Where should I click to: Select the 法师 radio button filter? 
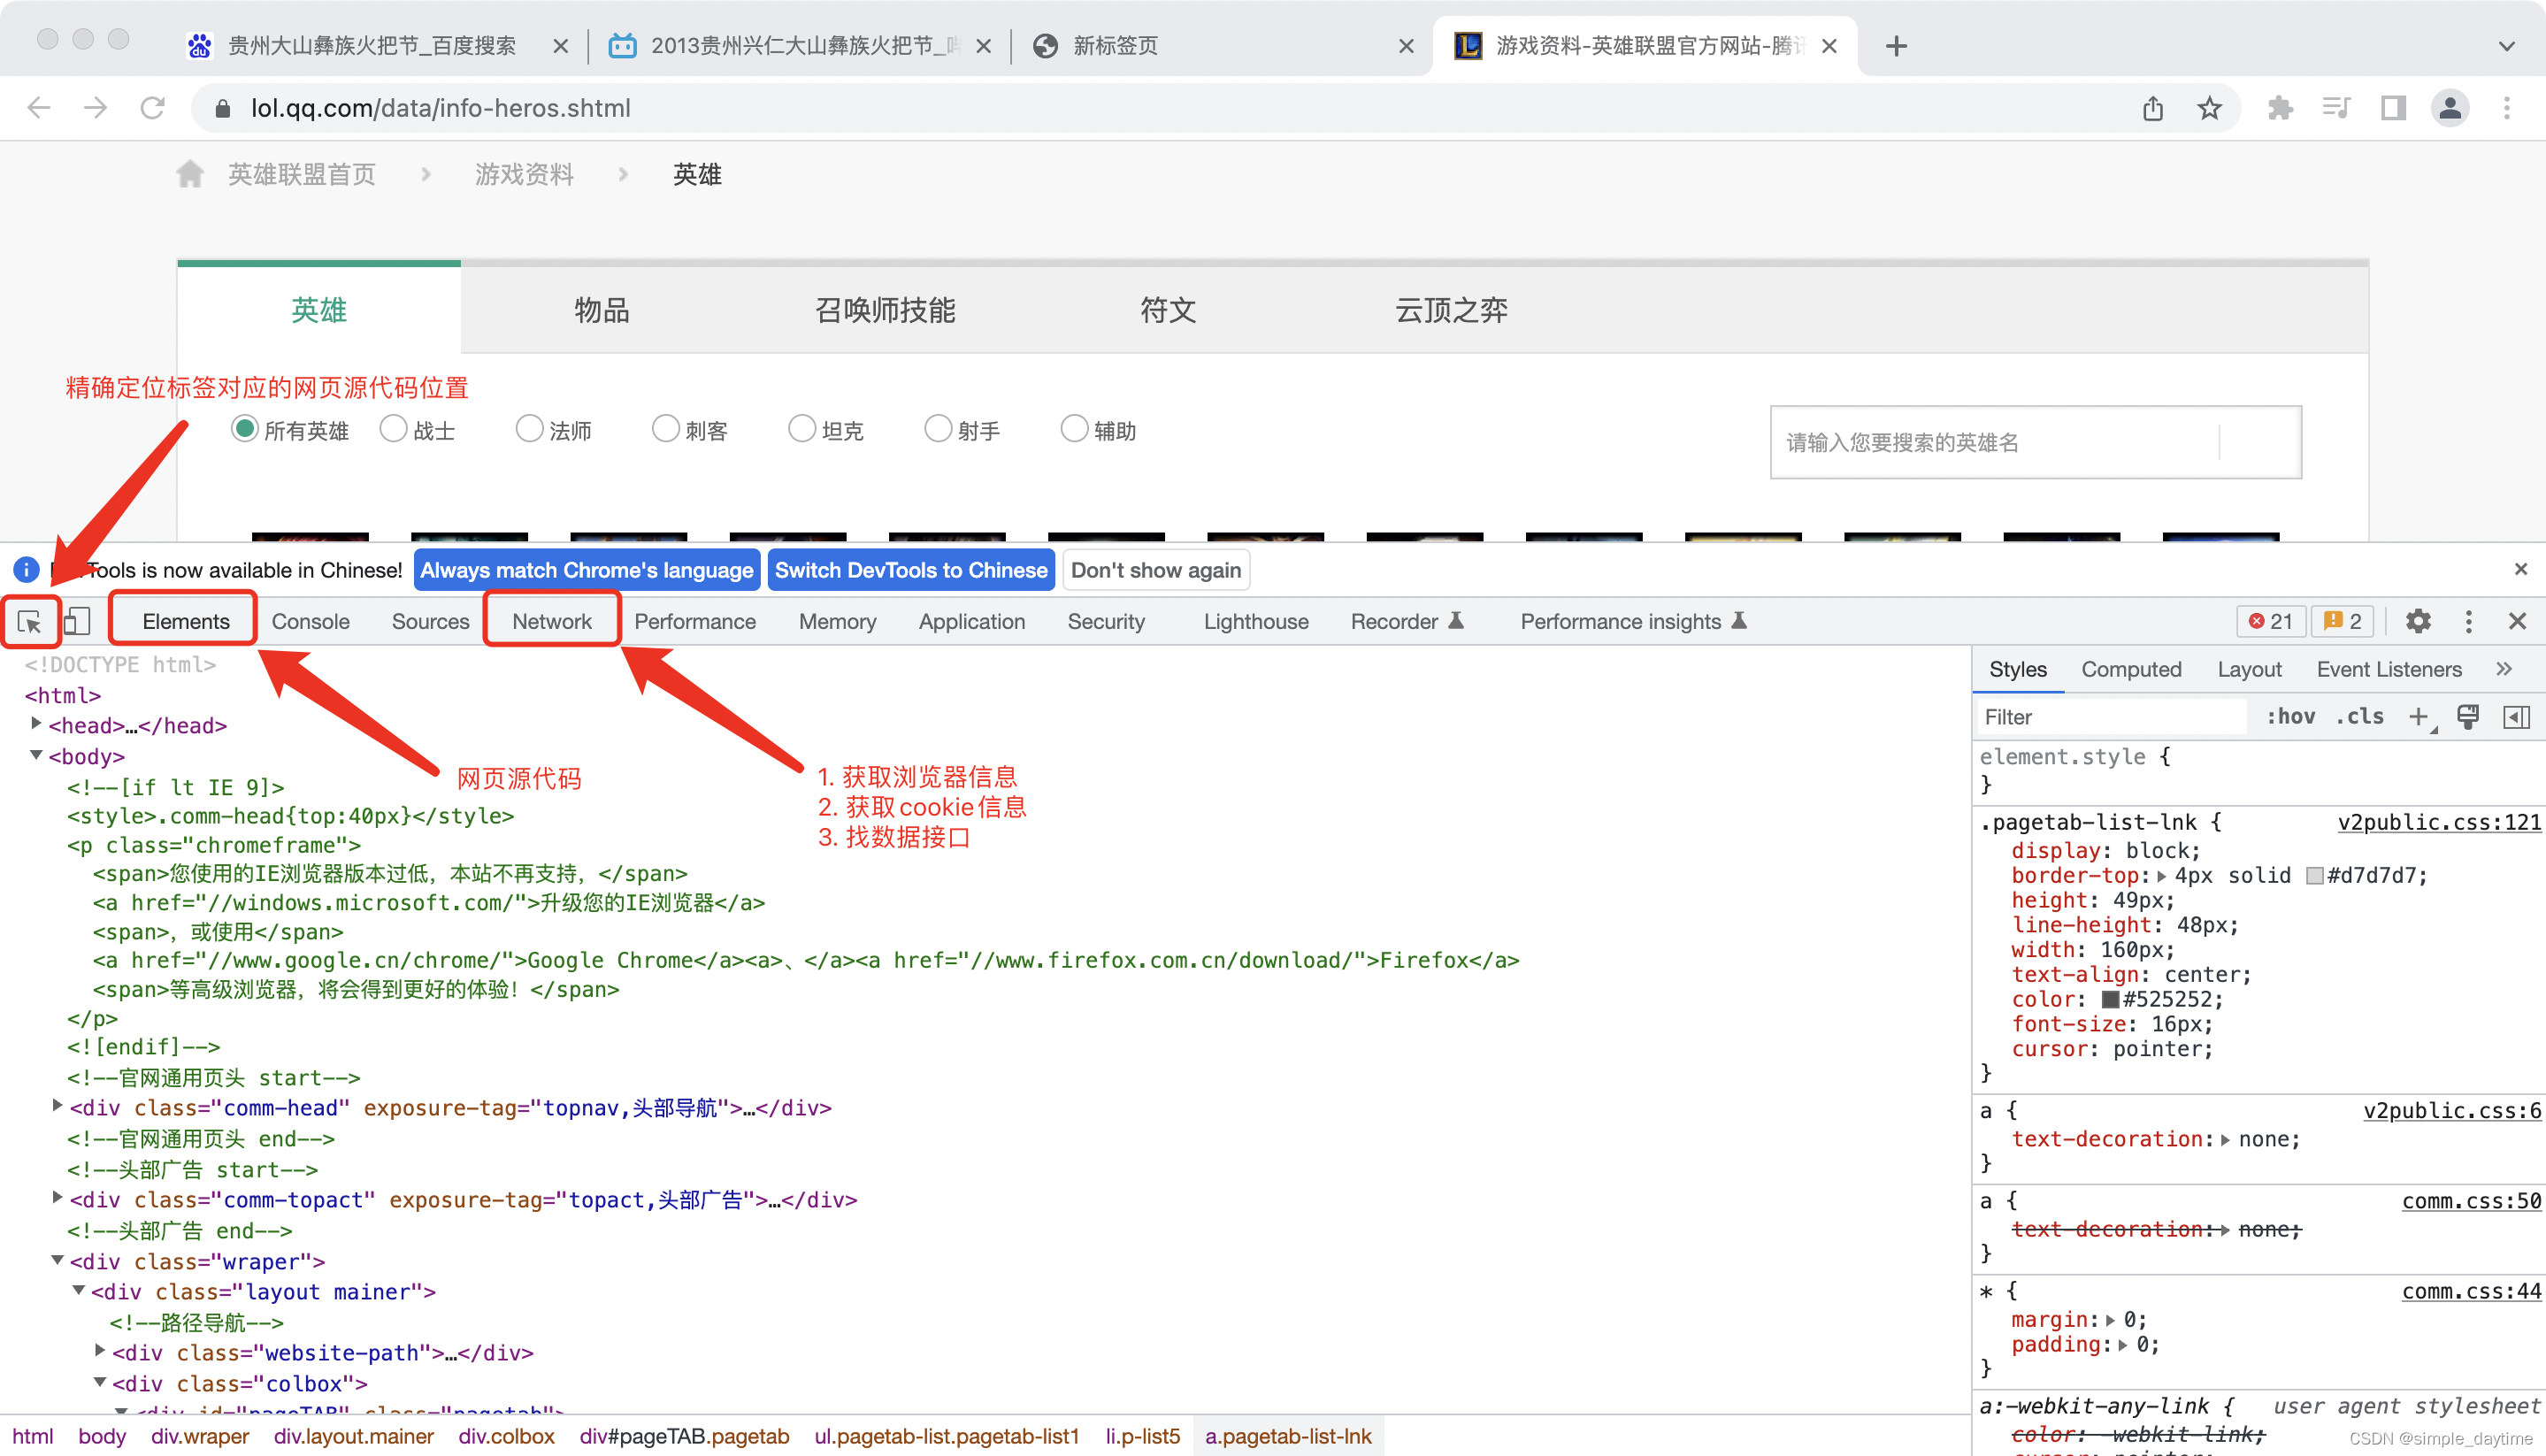(x=528, y=428)
